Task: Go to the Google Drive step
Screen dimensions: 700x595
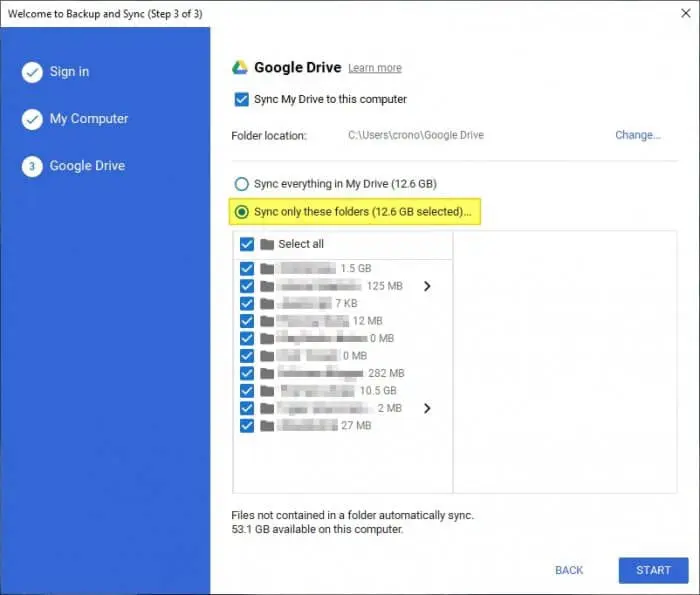Action: [87, 166]
